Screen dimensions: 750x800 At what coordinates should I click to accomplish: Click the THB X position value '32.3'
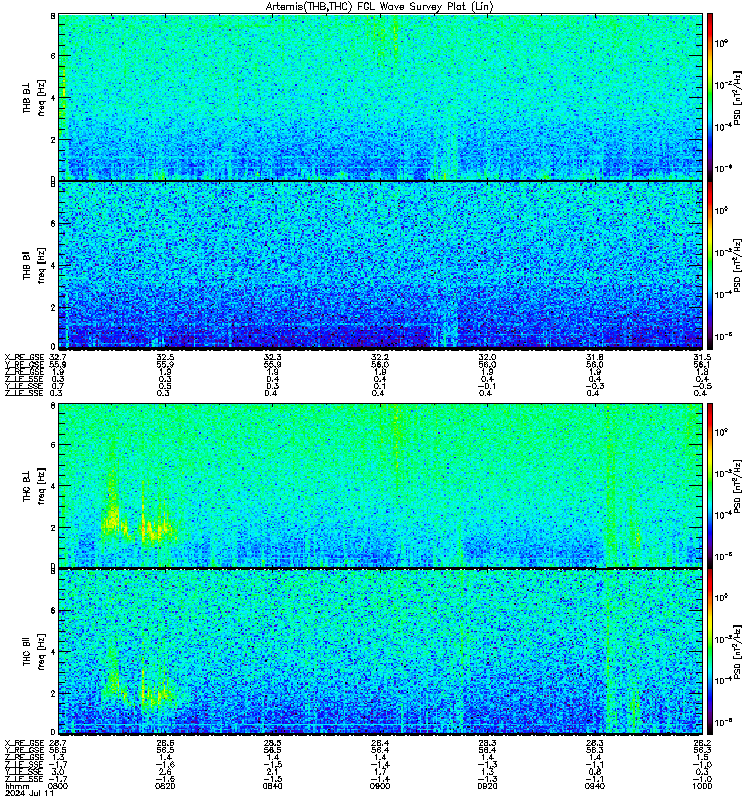(x=272, y=357)
